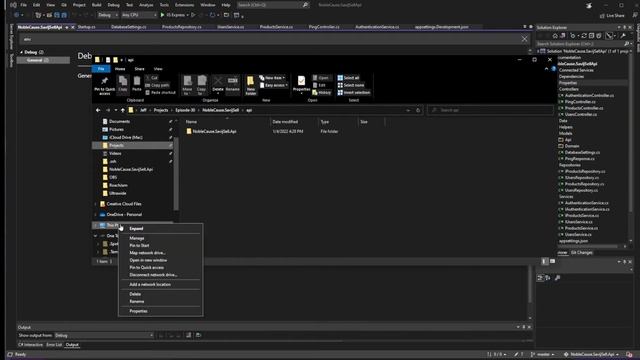Switch to the Explorer View ribbon tab

tap(158, 69)
